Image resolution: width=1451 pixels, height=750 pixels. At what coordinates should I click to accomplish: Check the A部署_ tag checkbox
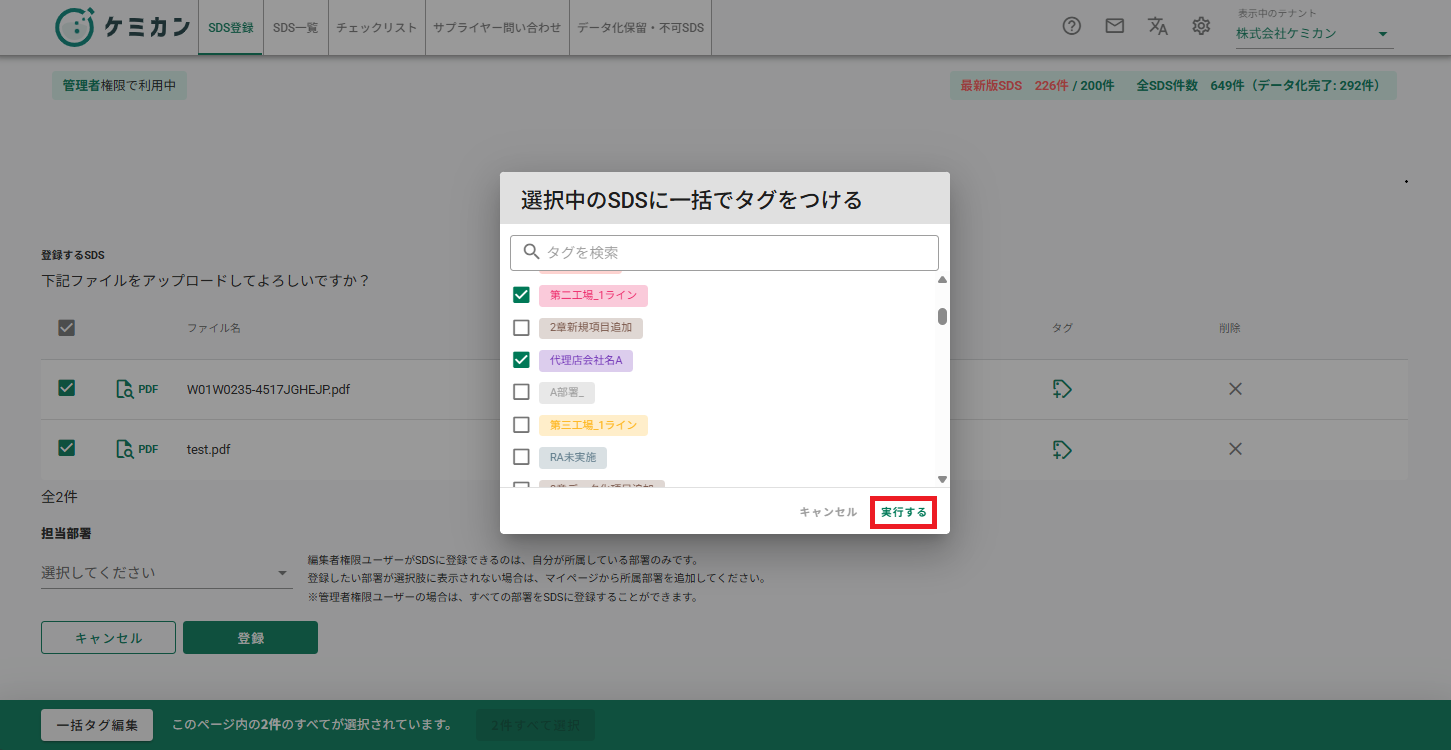point(521,392)
